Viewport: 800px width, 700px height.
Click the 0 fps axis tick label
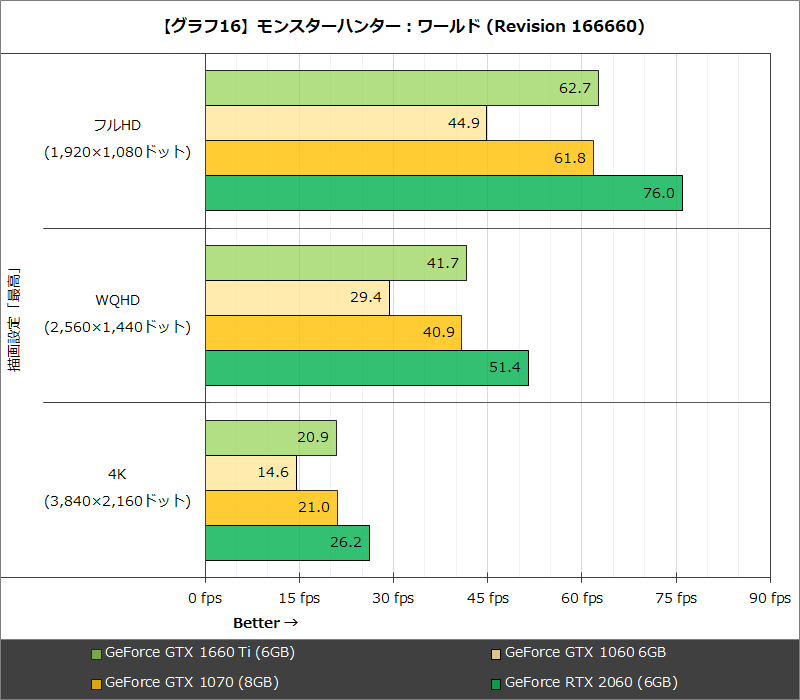205,598
